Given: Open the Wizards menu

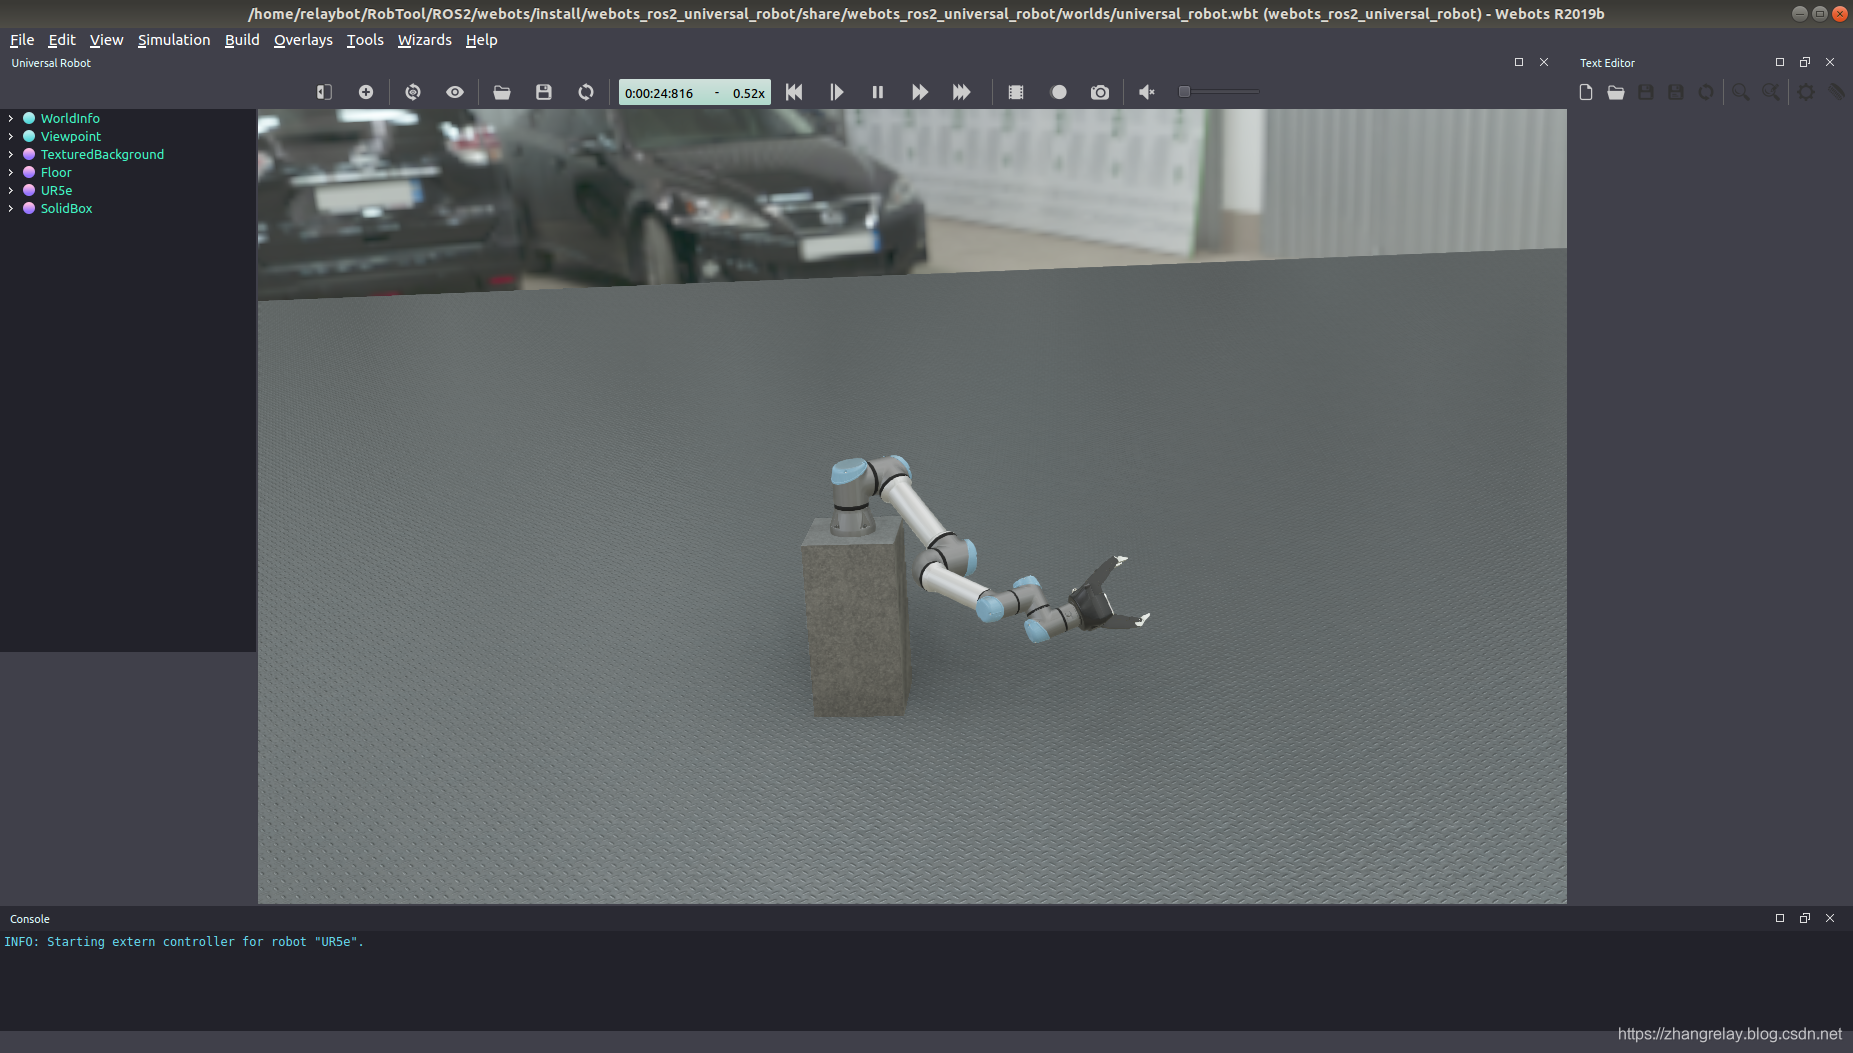Looking at the screenshot, I should click(425, 40).
